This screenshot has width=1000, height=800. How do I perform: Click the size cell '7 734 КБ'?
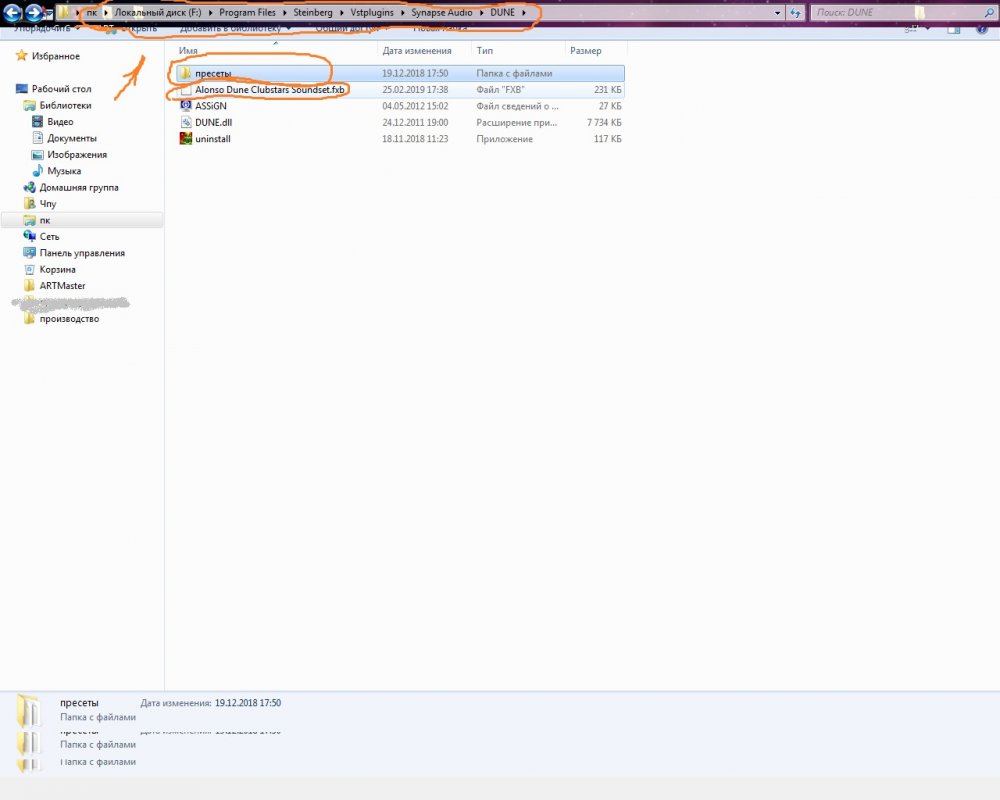pos(604,122)
